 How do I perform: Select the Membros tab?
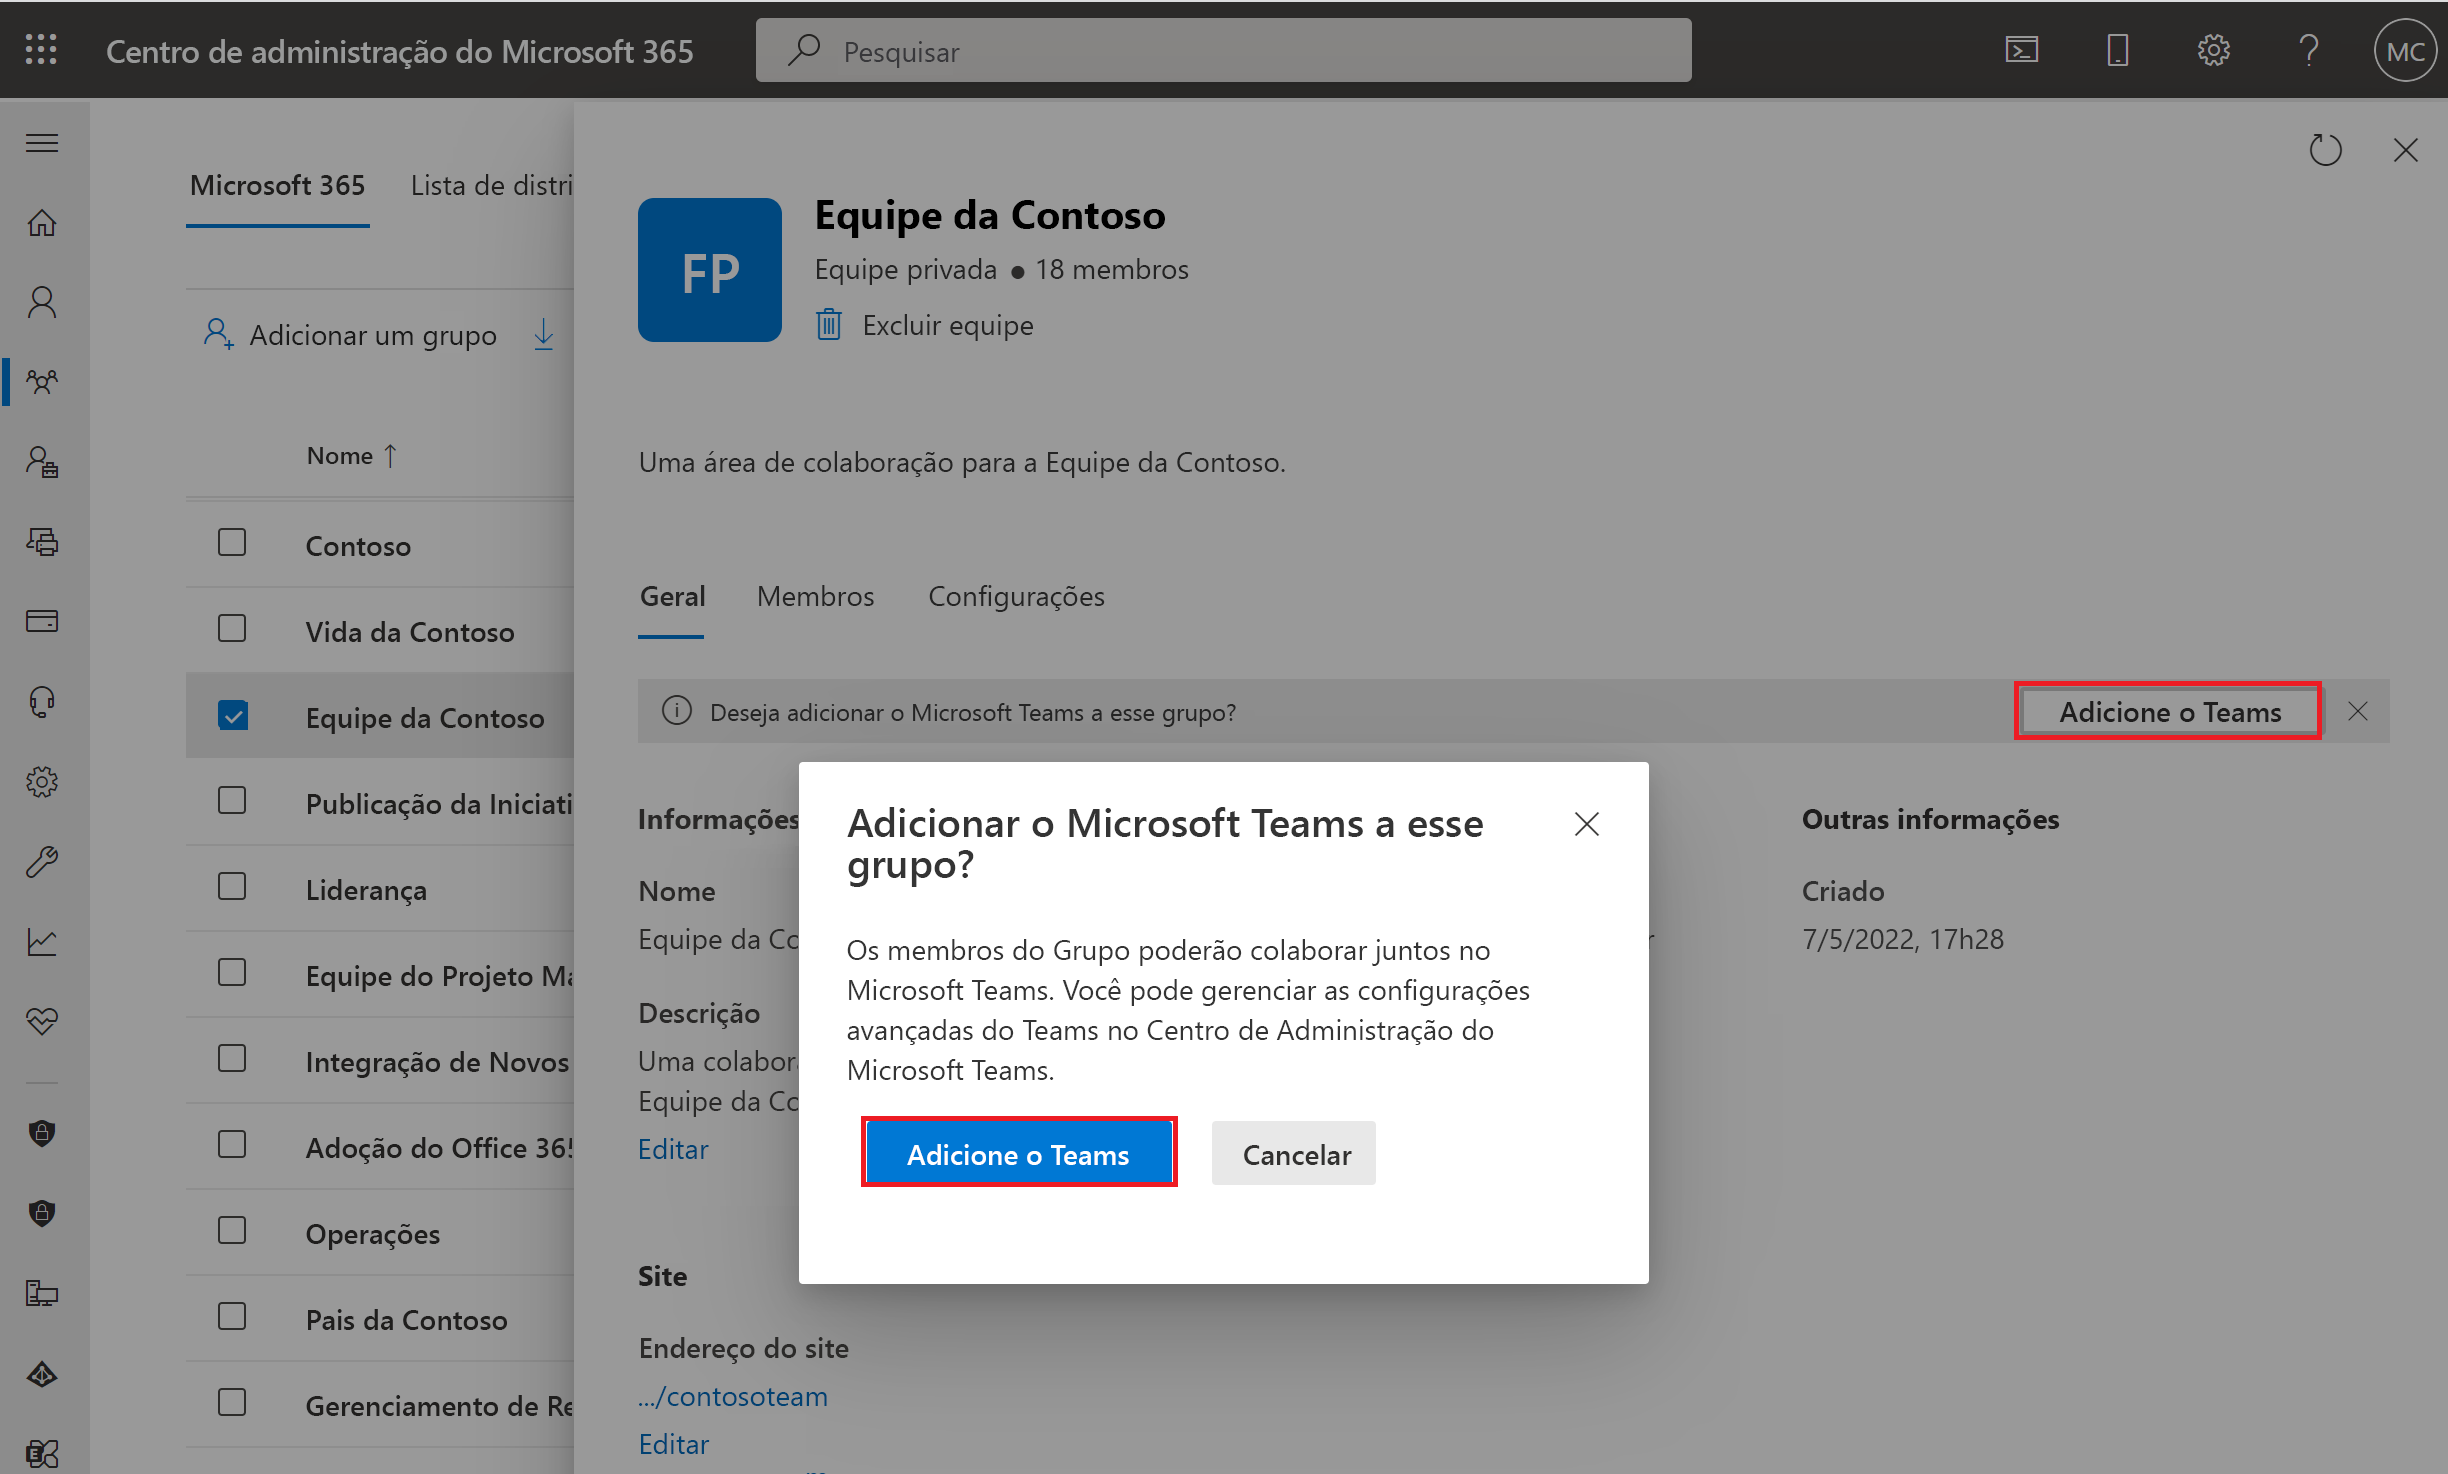click(x=815, y=596)
